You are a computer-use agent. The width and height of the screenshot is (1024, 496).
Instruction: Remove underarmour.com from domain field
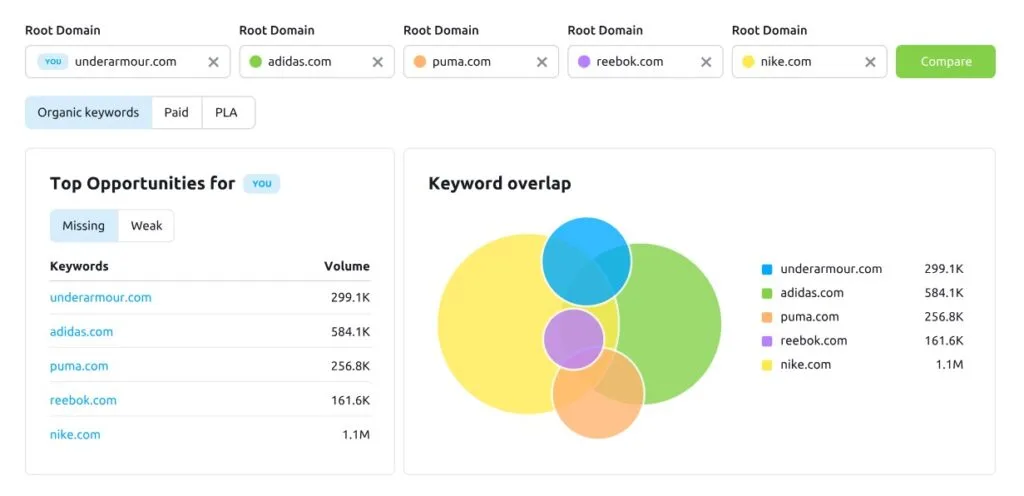pyautogui.click(x=214, y=62)
